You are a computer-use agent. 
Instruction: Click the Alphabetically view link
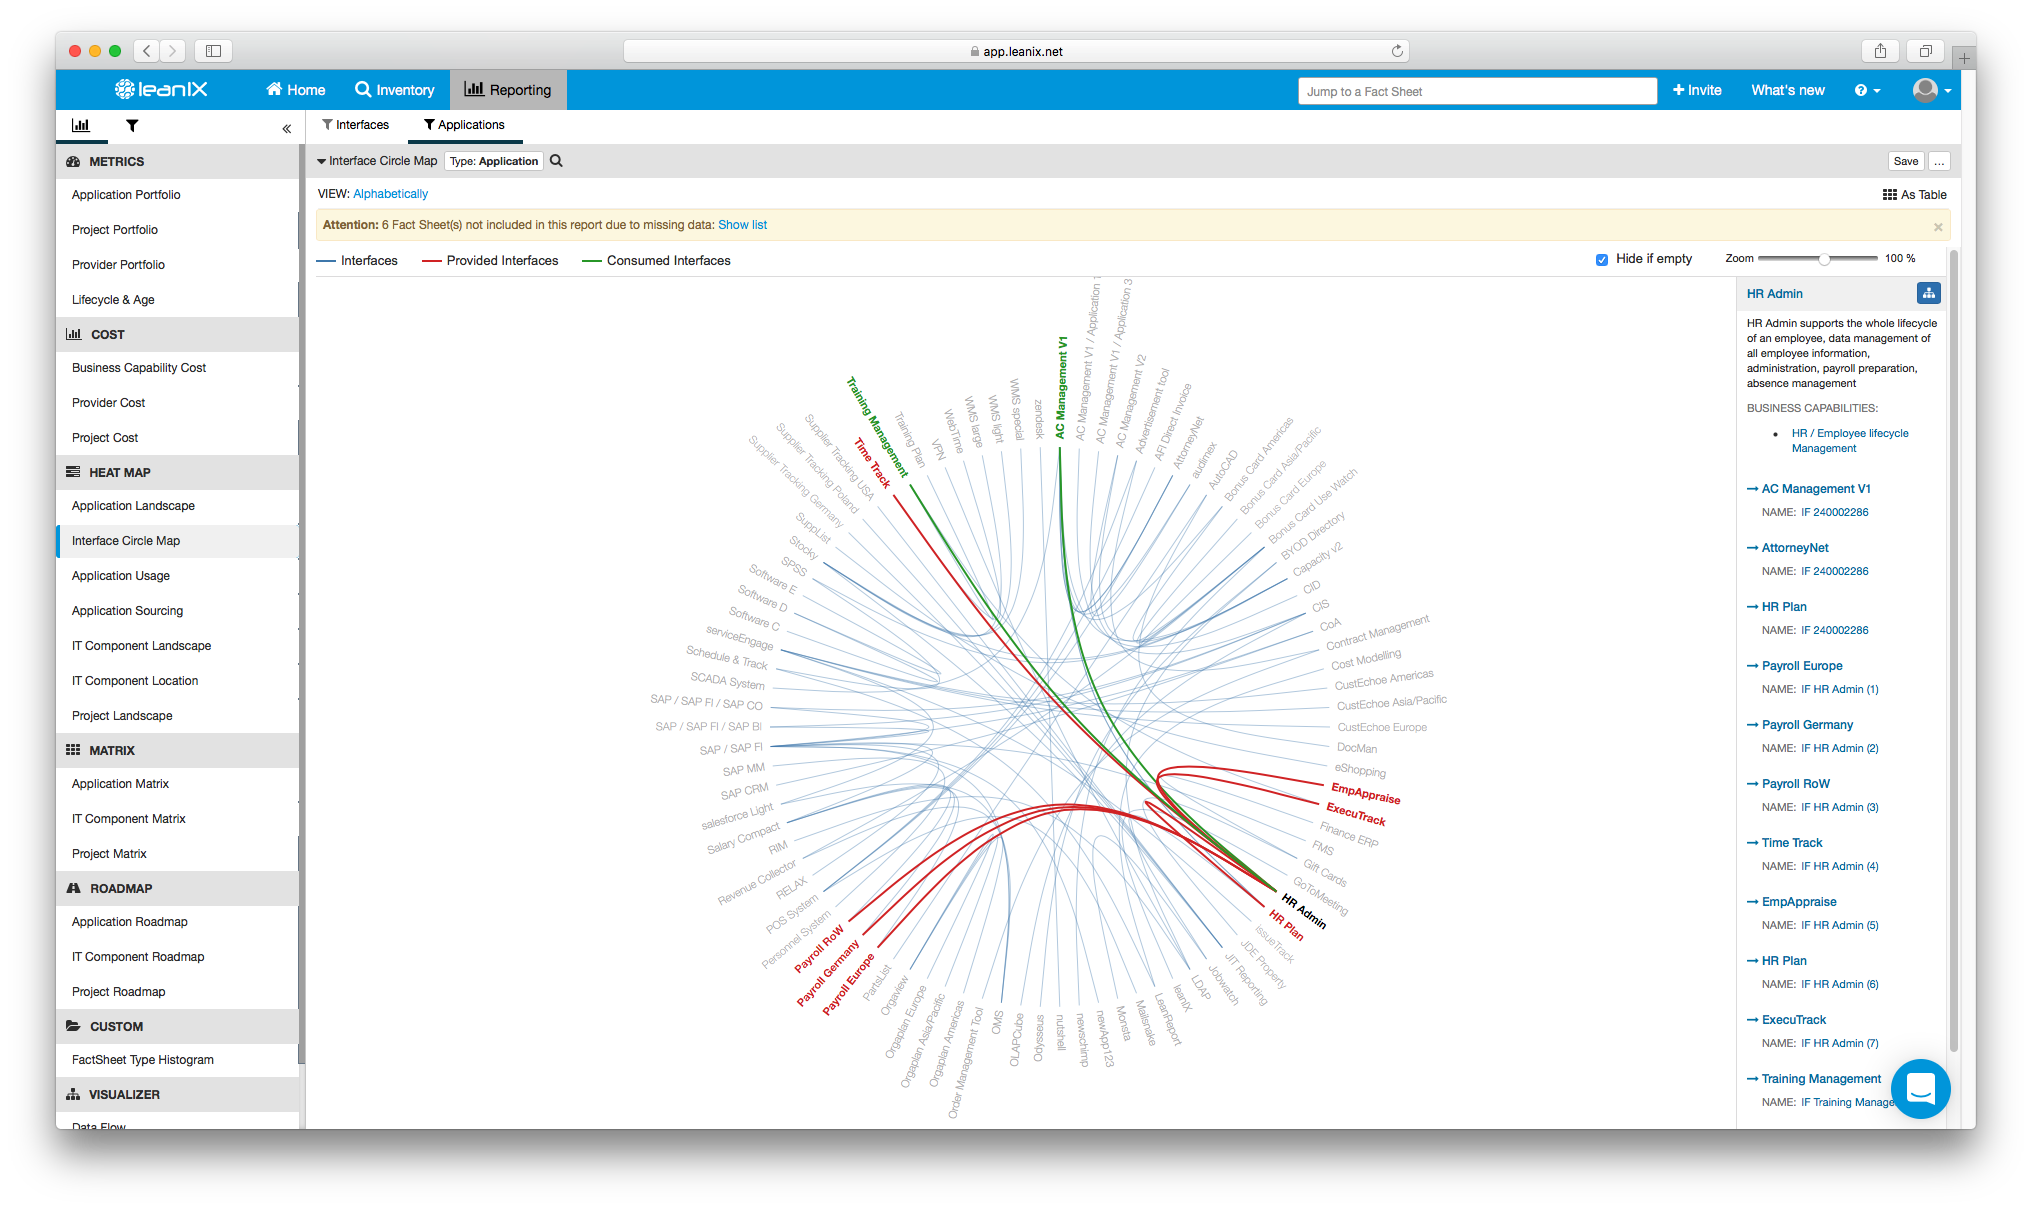390,194
